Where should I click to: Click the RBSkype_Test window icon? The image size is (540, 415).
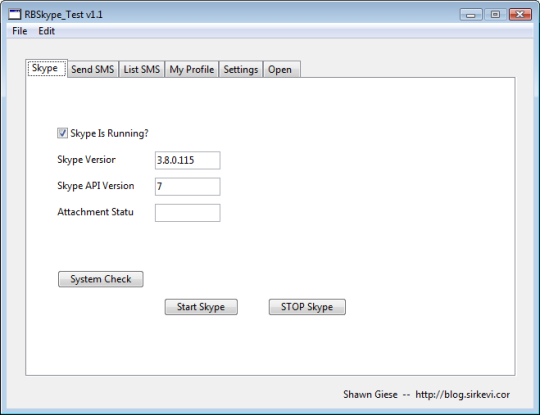click(x=14, y=14)
